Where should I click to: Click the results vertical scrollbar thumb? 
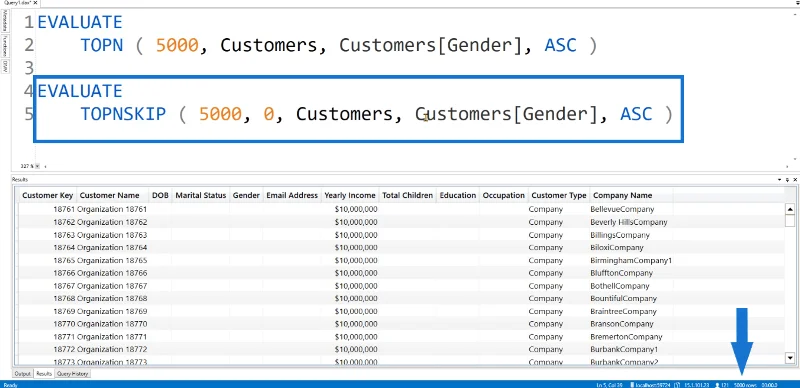click(x=790, y=221)
